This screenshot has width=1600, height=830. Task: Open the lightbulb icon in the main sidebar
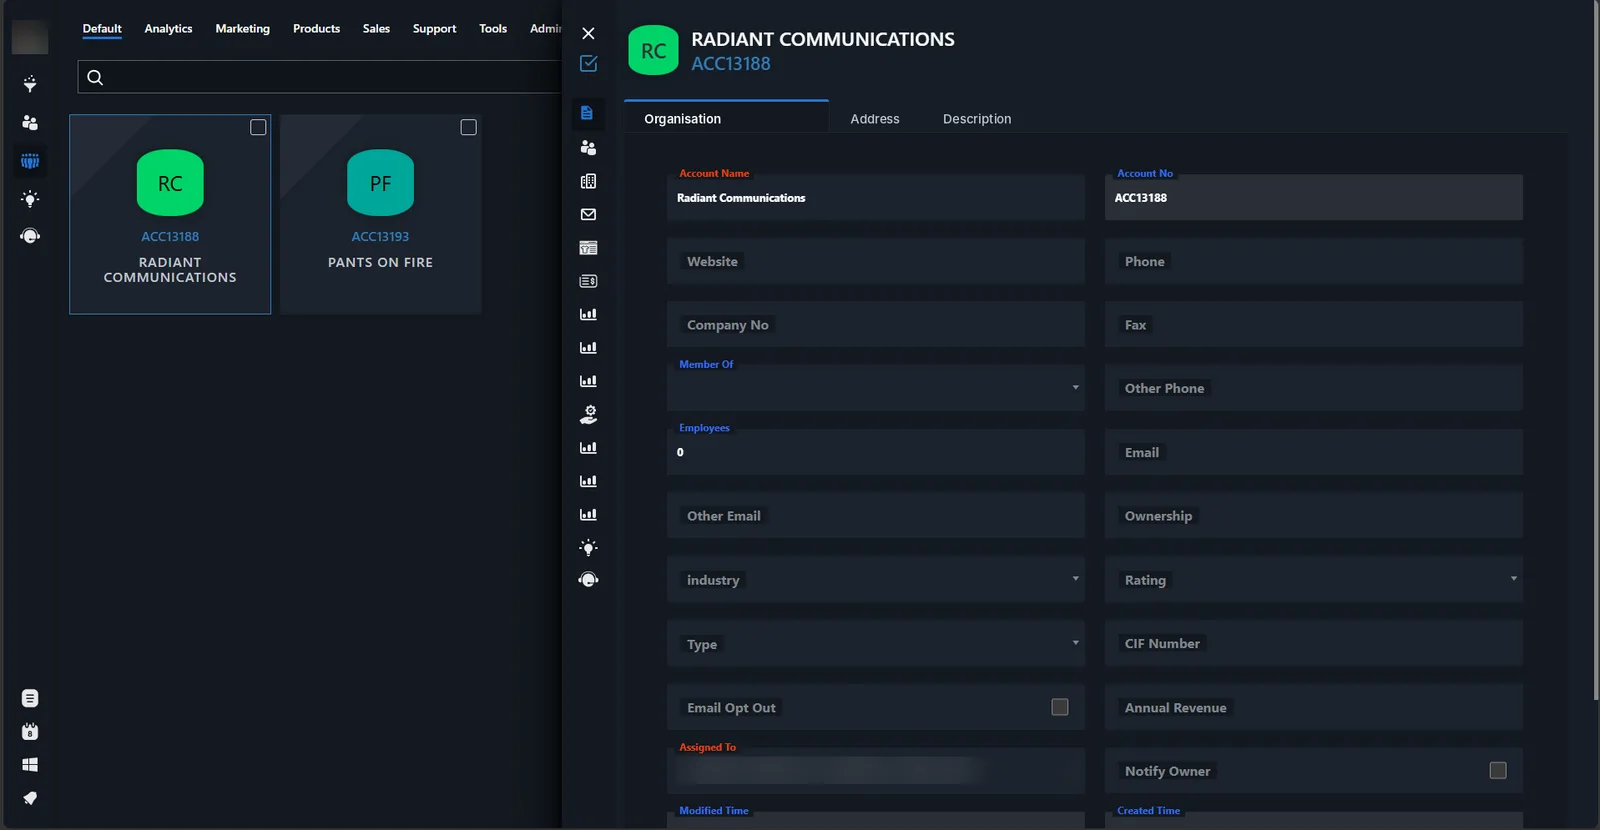click(30, 199)
